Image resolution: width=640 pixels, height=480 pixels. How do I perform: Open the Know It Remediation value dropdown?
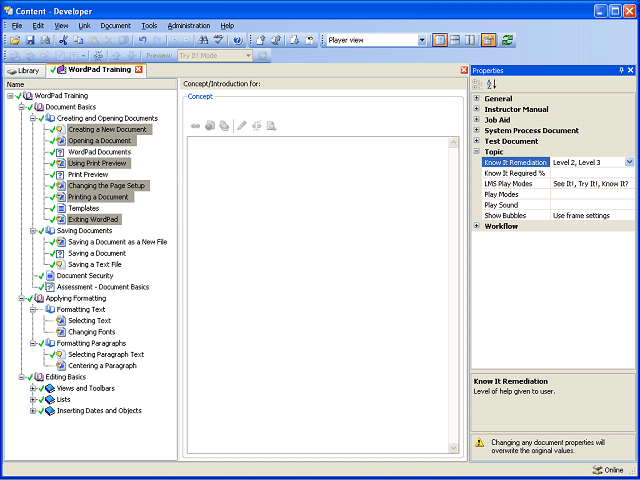tap(629, 162)
